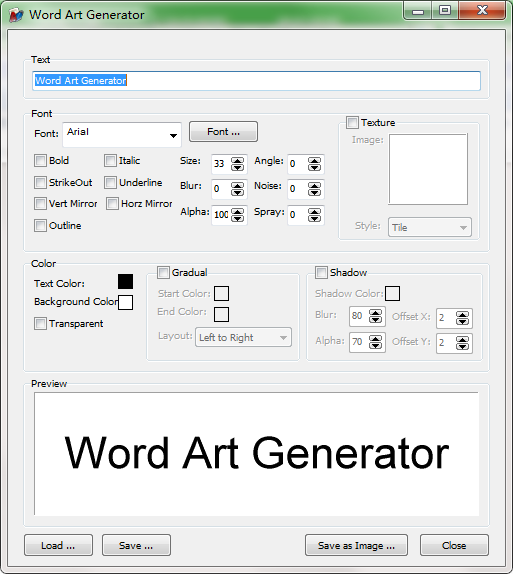Click inside the Text input field
This screenshot has height=574, width=513.
[256, 81]
